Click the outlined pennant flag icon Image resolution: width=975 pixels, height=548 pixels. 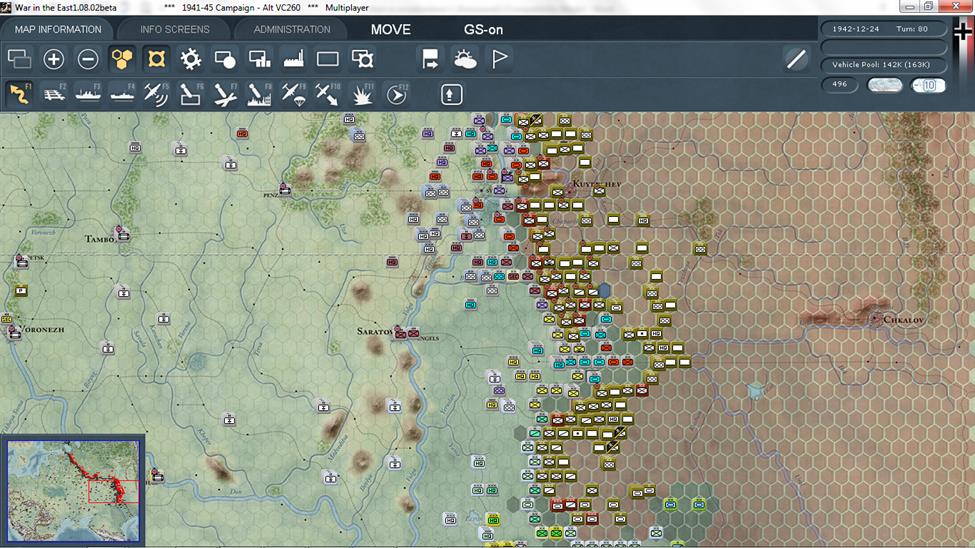pyautogui.click(x=499, y=59)
